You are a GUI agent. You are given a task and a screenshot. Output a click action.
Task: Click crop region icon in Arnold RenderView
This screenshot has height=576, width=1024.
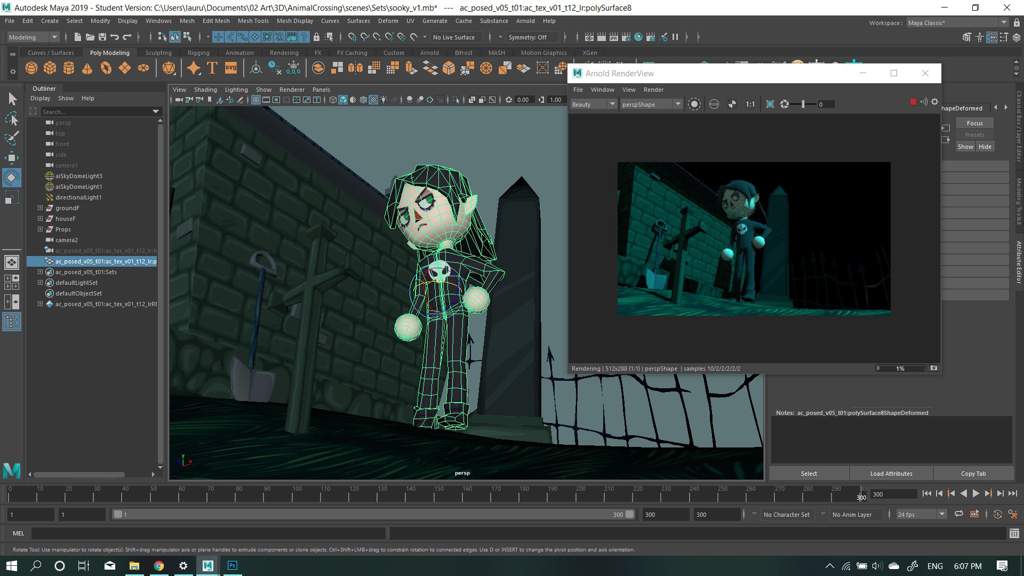coord(770,104)
